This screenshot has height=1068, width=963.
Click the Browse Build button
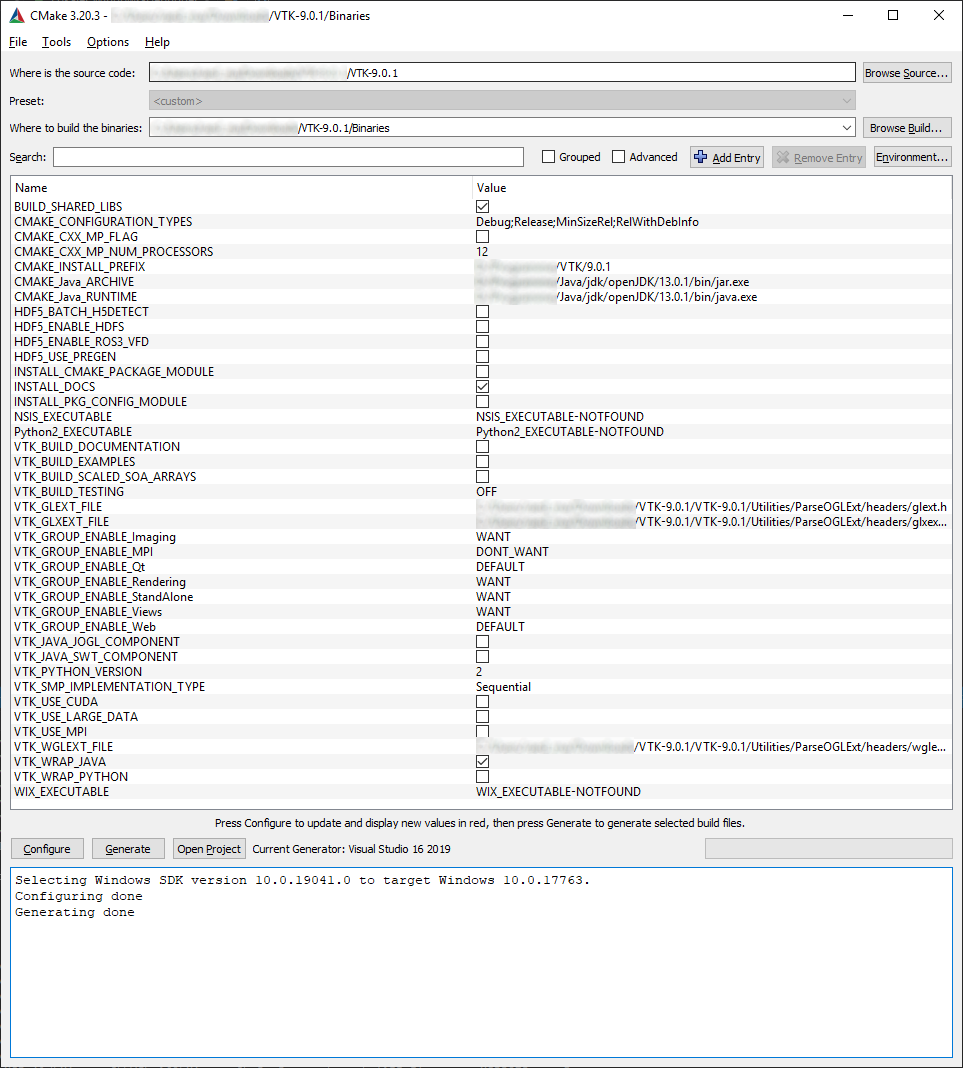point(906,127)
